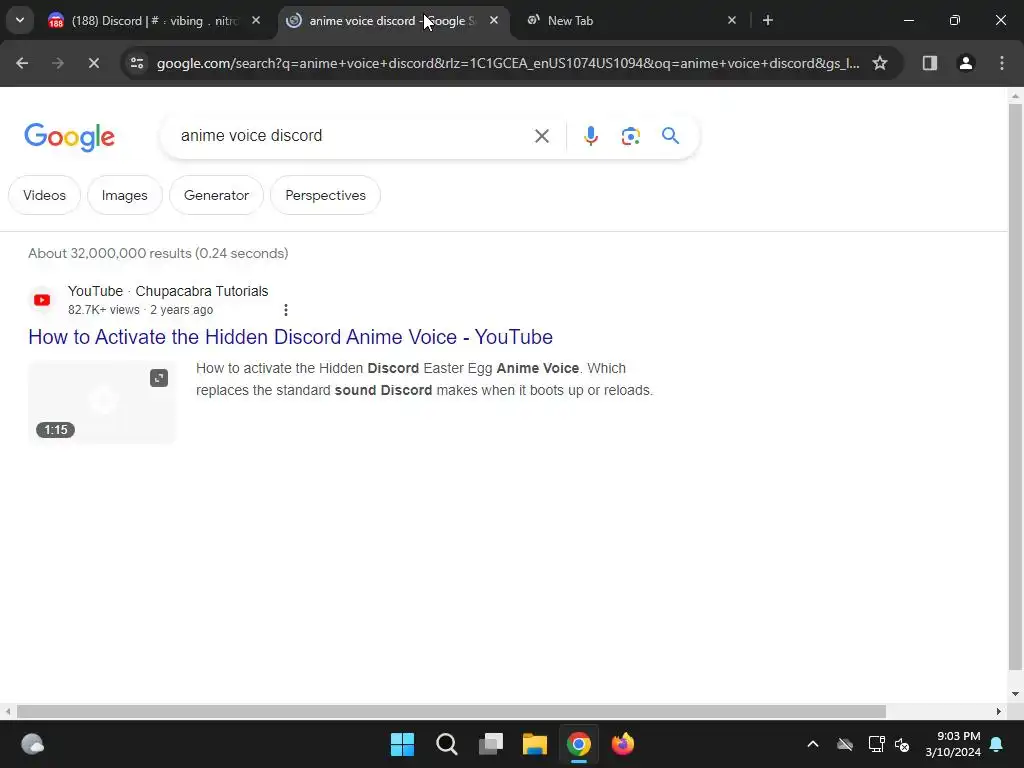This screenshot has width=1024, height=768.
Task: Click the YouTube favicon of the result
Action: 42,300
